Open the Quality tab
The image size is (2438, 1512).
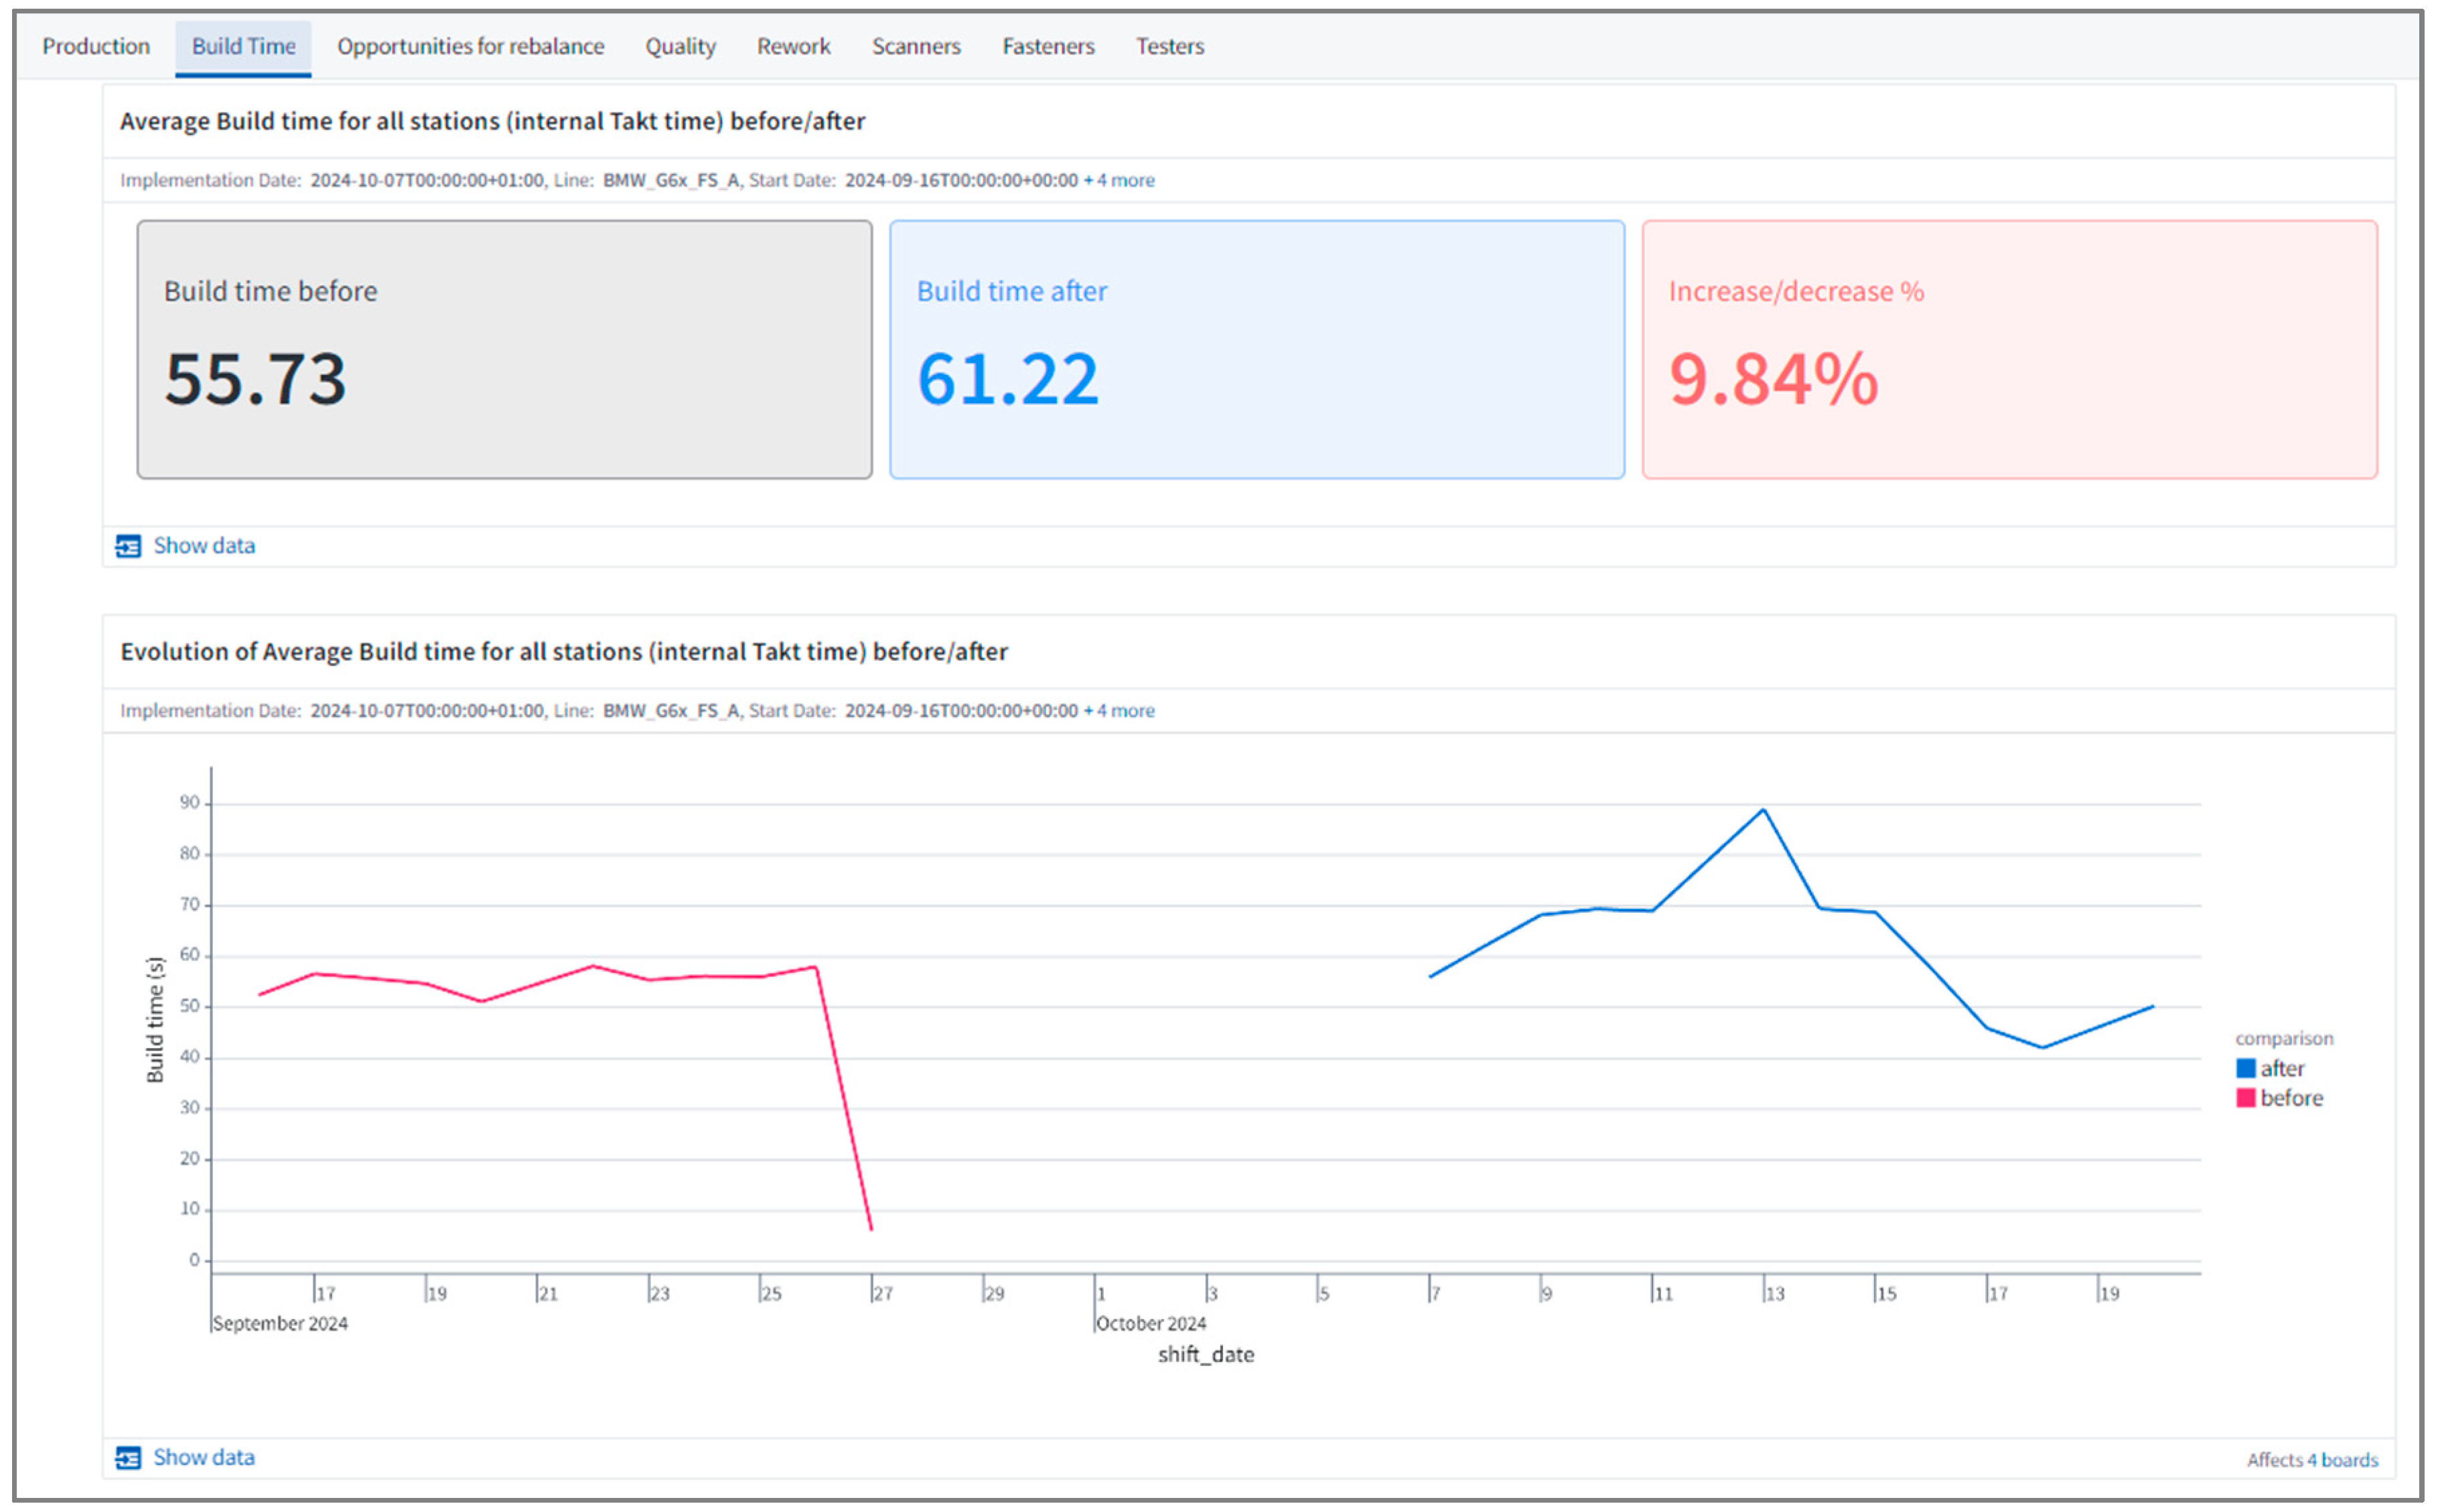(x=680, y=46)
